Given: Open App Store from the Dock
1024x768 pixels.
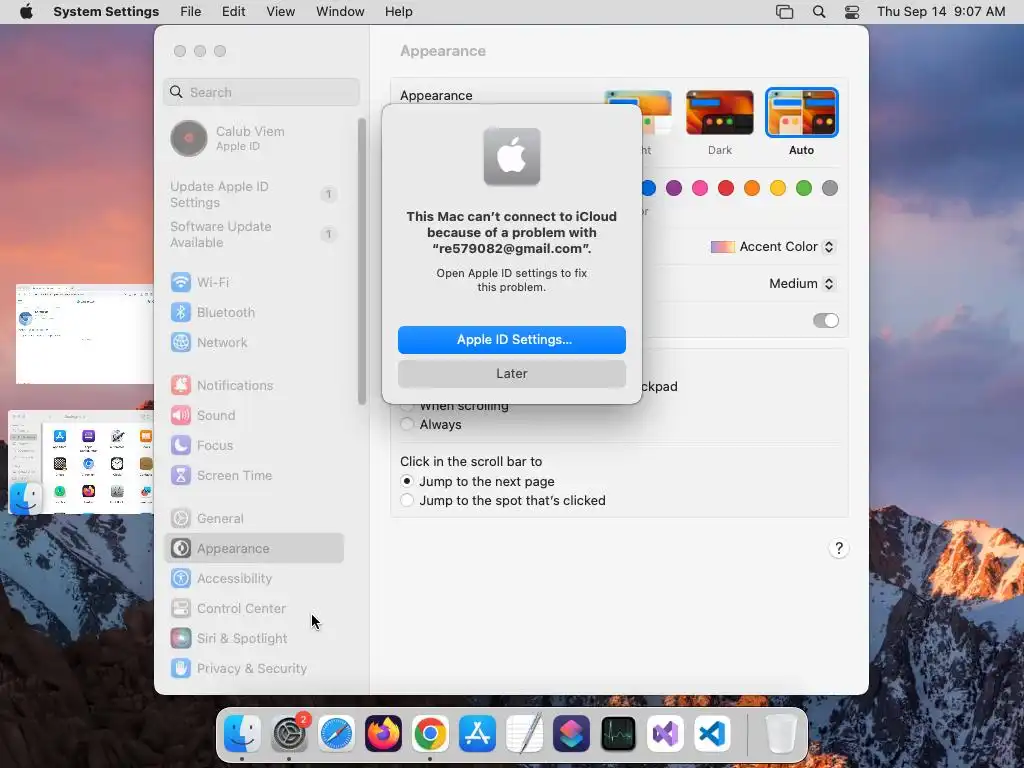Looking at the screenshot, I should coord(477,734).
